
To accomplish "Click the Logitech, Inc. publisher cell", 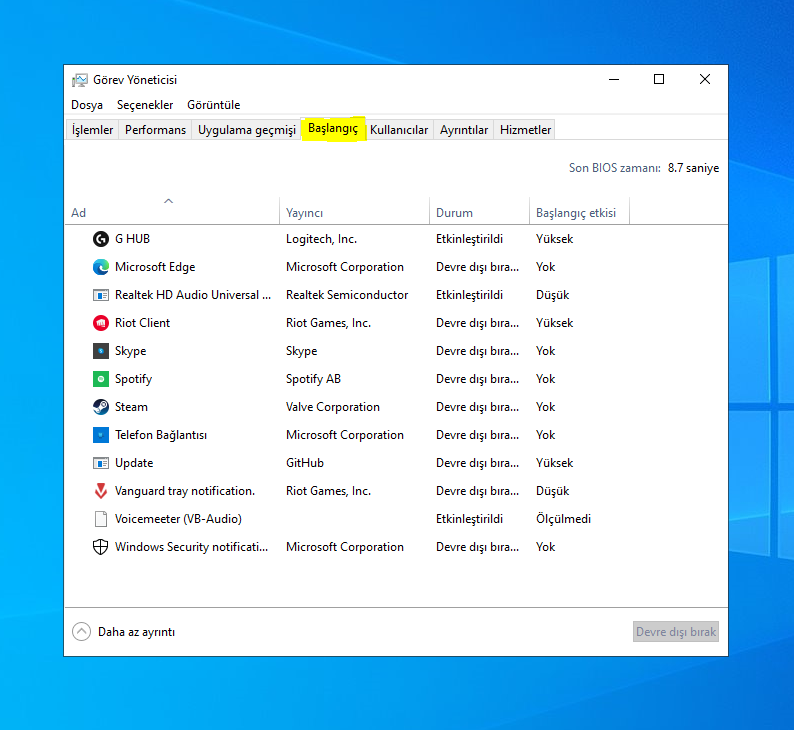I will coord(321,238).
